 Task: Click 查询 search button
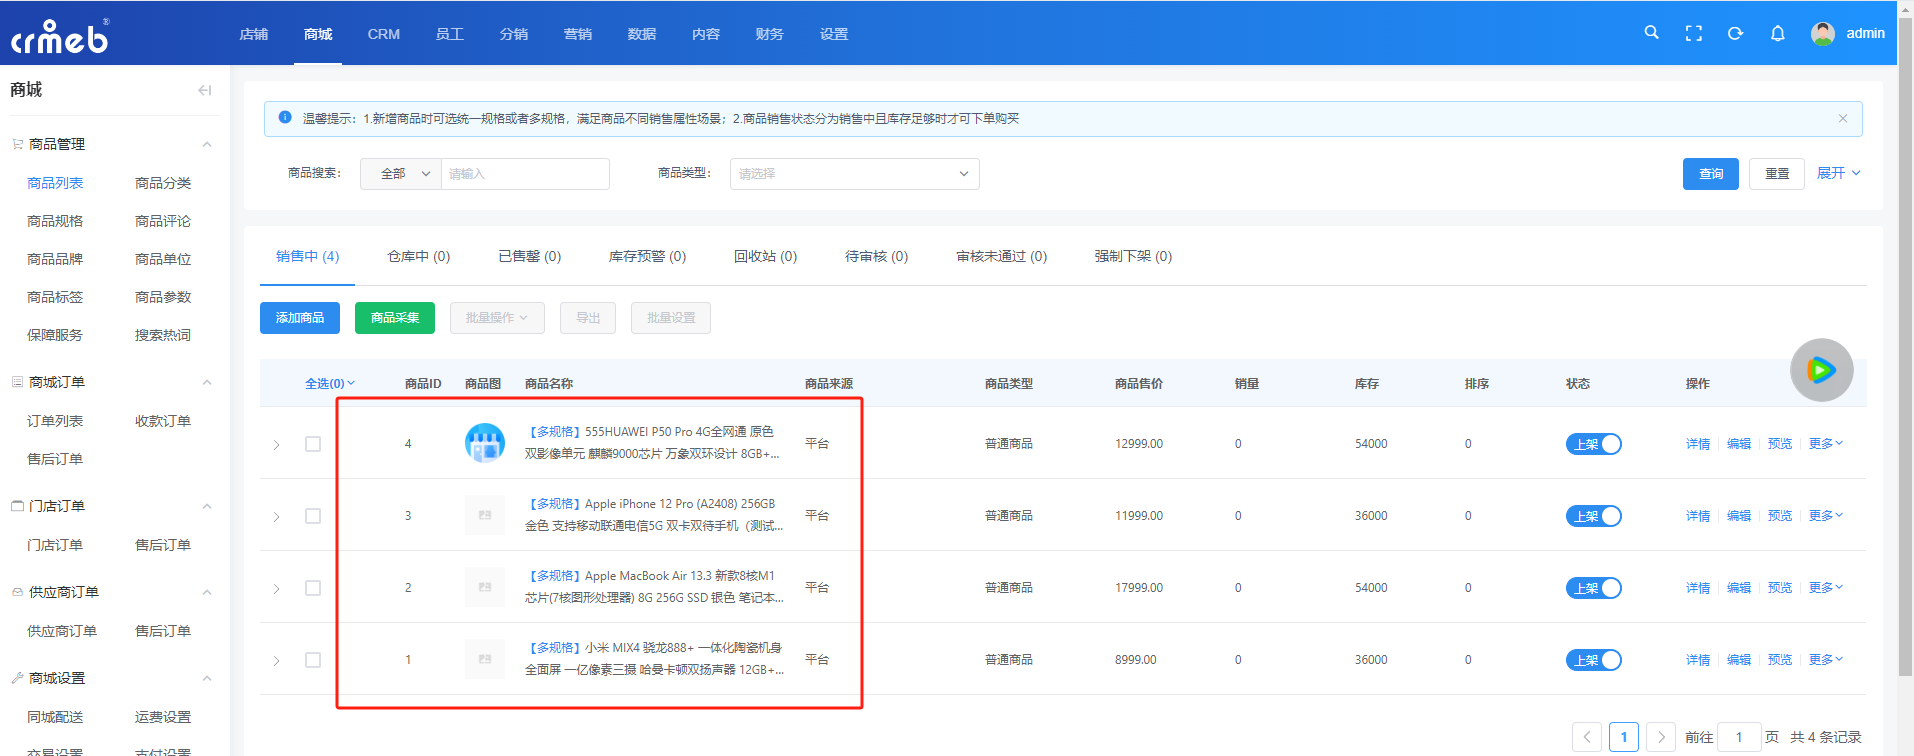(x=1711, y=174)
